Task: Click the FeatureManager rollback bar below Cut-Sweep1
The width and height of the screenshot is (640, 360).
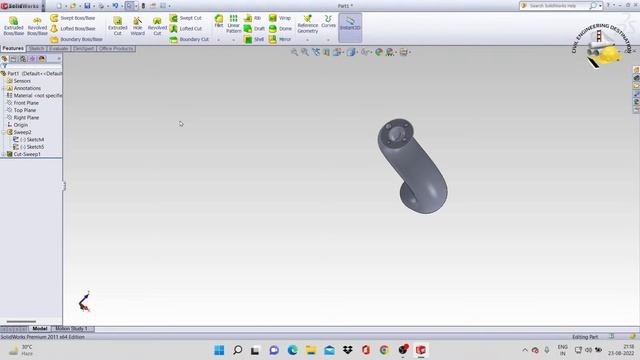Action: pyautogui.click(x=31, y=158)
